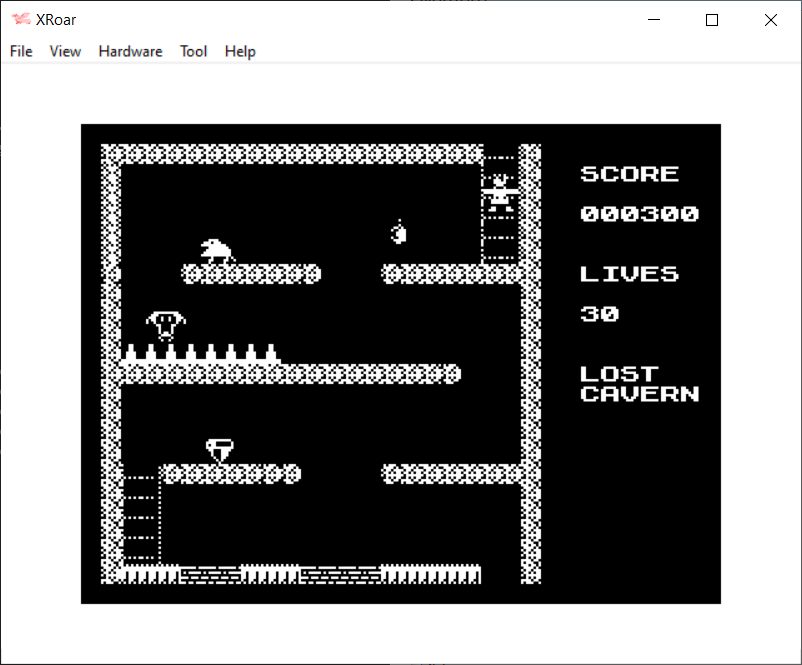Click the player character on the ladder
The image size is (802, 665).
(500, 193)
